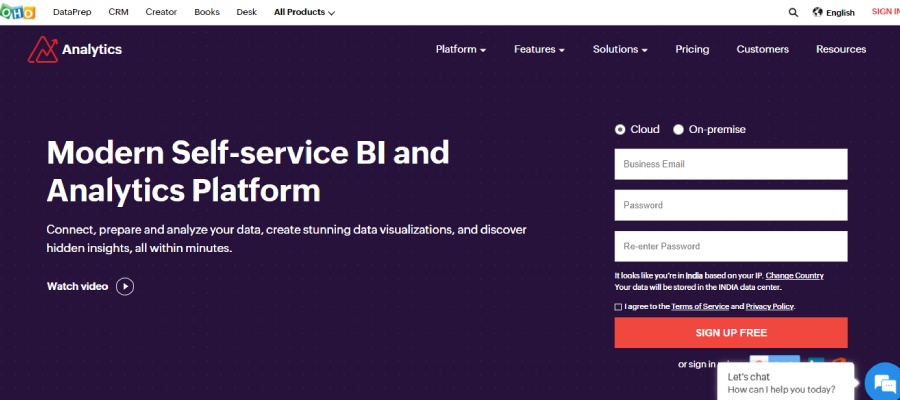Image resolution: width=900 pixels, height=400 pixels.
Task: Follow the Change Country link
Action: click(794, 275)
